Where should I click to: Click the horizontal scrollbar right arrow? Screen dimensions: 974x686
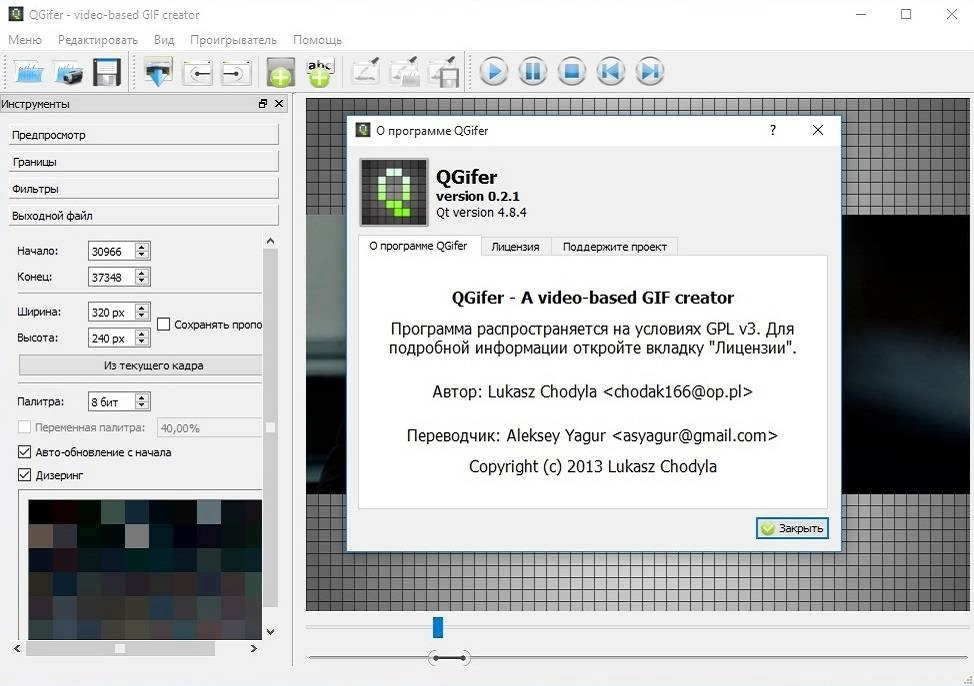point(253,648)
